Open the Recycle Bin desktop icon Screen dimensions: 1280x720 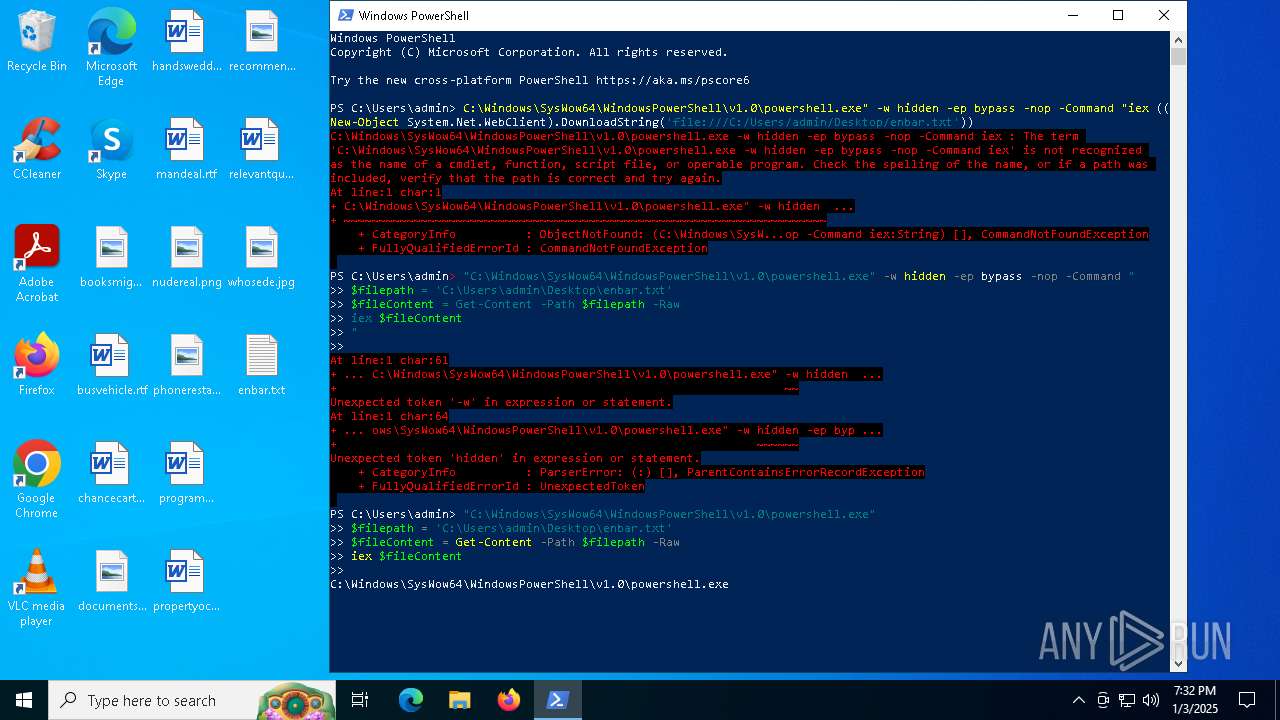(x=37, y=42)
